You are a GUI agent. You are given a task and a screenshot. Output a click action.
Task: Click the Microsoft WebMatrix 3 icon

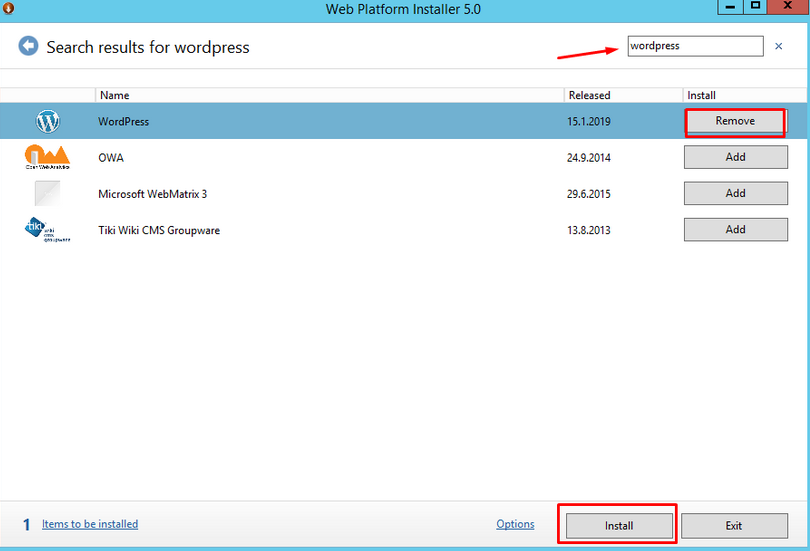click(48, 193)
